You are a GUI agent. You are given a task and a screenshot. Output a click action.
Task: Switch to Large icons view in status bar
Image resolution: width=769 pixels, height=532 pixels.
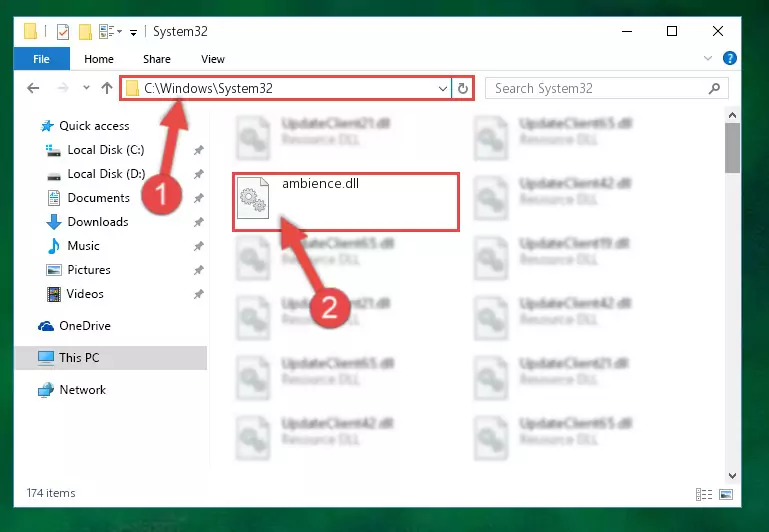coord(726,494)
